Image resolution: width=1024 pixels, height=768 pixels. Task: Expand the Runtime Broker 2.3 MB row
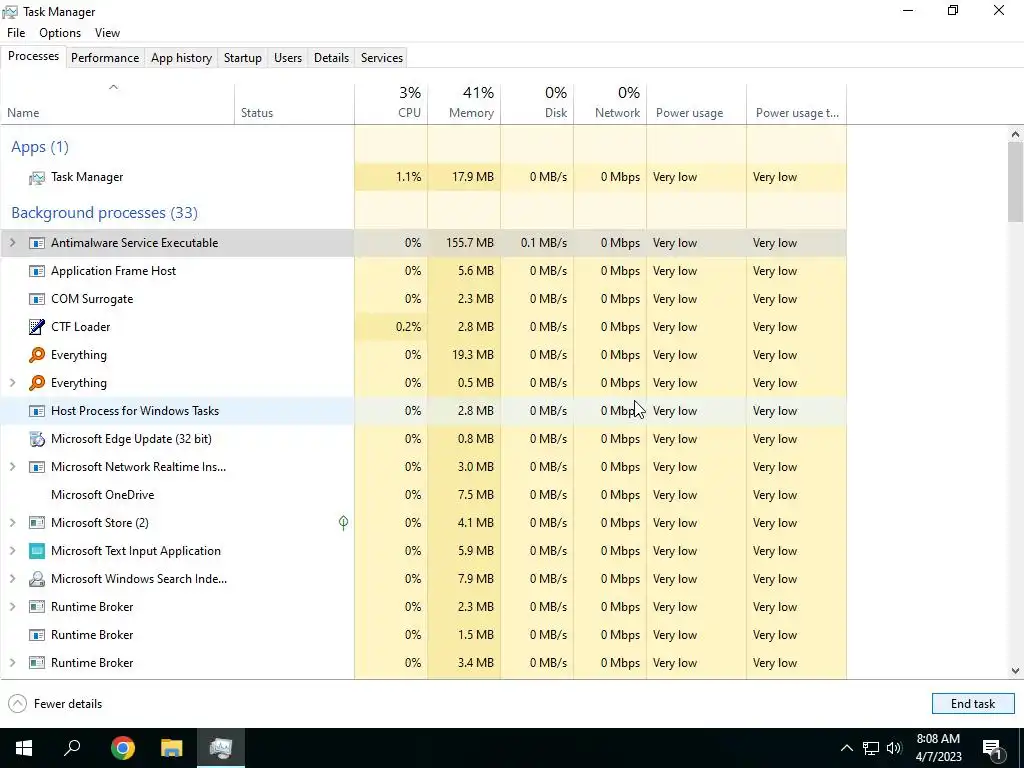click(x=12, y=607)
